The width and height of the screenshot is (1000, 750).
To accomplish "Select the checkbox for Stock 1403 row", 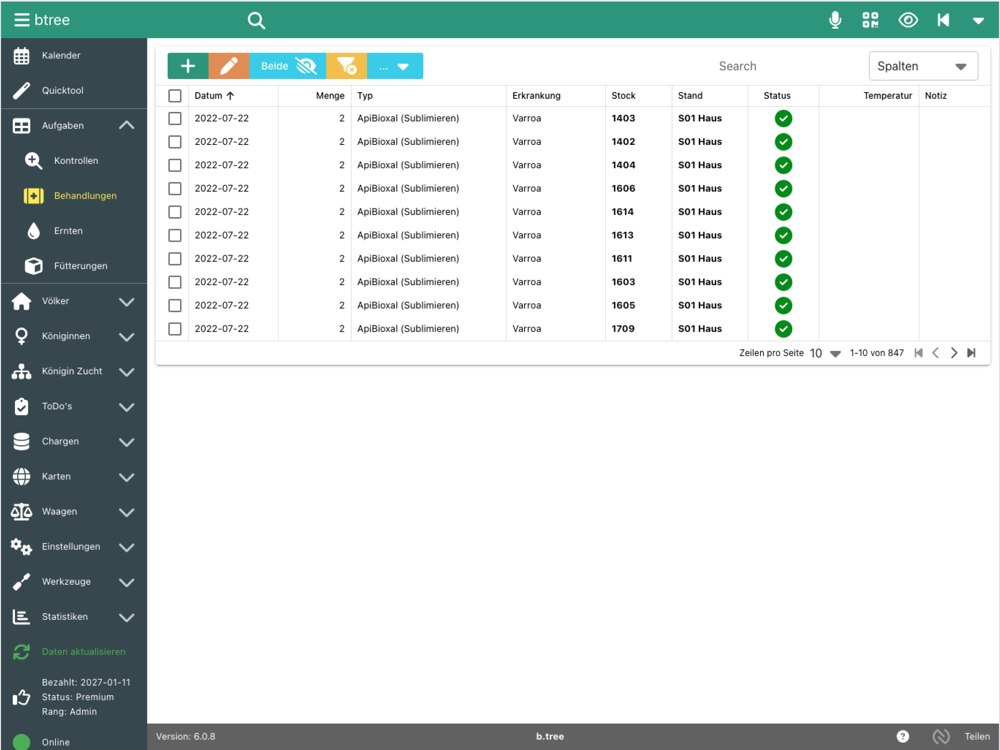I will click(x=175, y=118).
